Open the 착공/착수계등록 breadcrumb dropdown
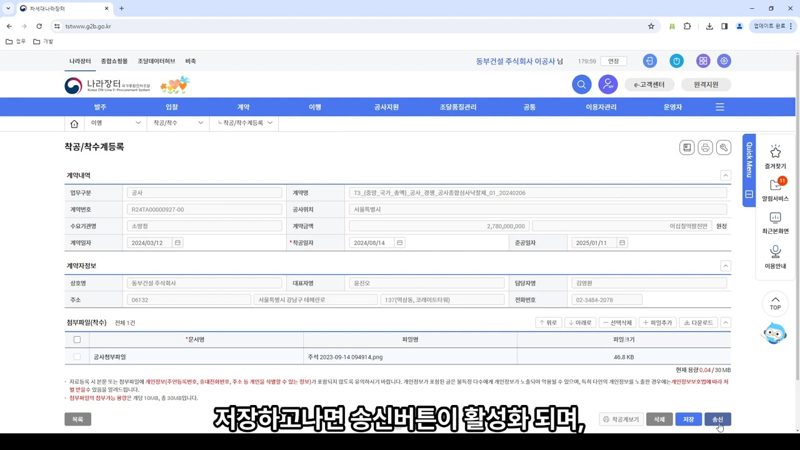The image size is (800, 450). pyautogui.click(x=244, y=123)
